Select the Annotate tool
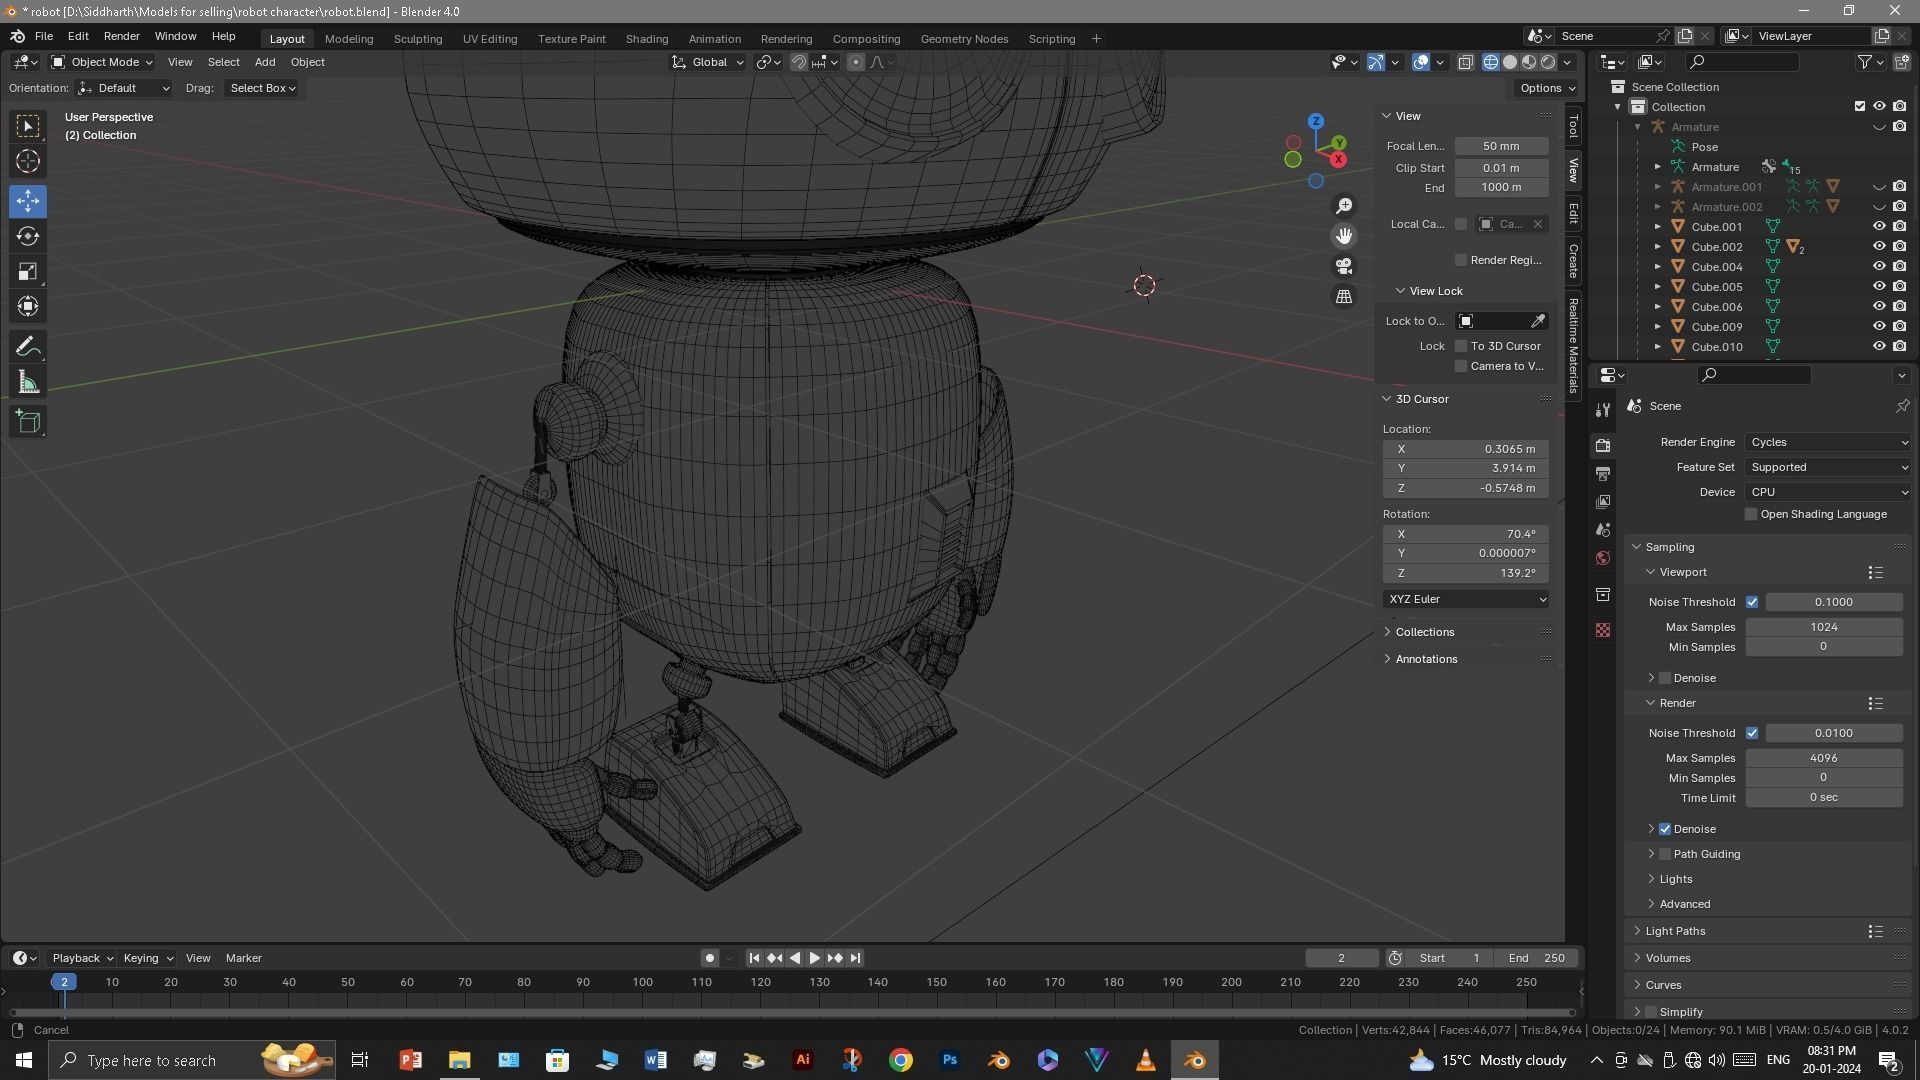1920x1080 pixels. point(28,347)
